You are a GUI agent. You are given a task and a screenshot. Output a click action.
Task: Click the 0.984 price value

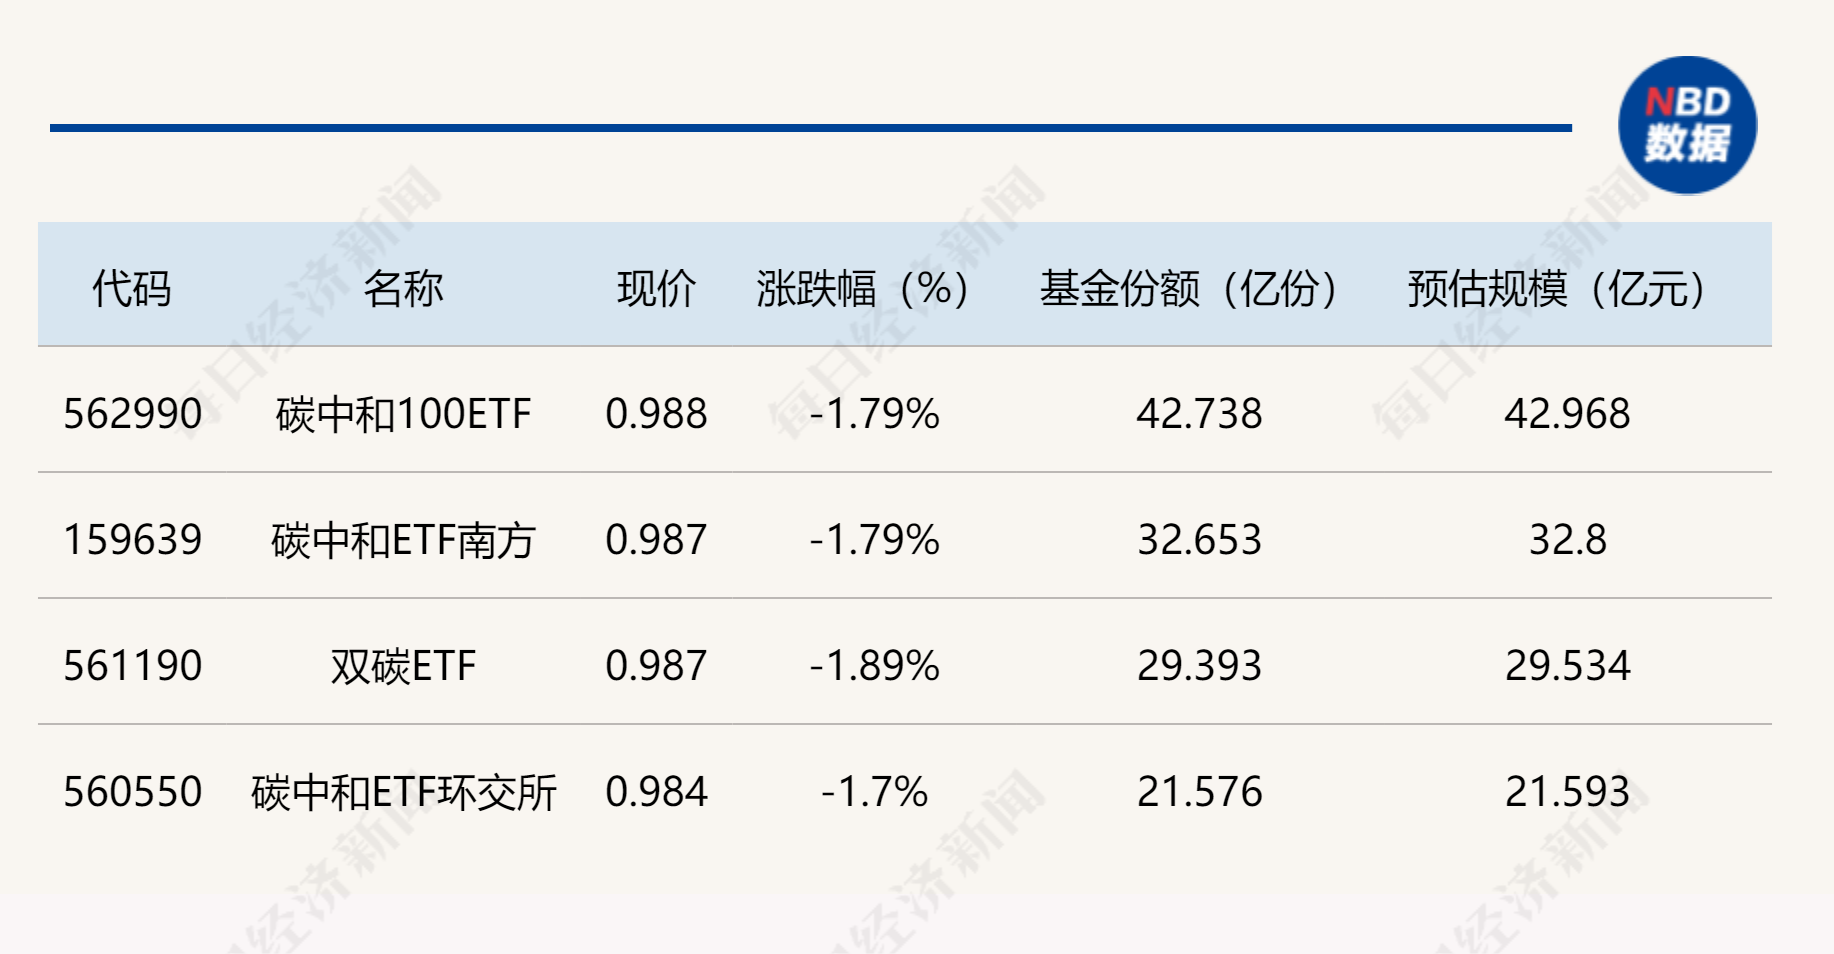coord(656,792)
